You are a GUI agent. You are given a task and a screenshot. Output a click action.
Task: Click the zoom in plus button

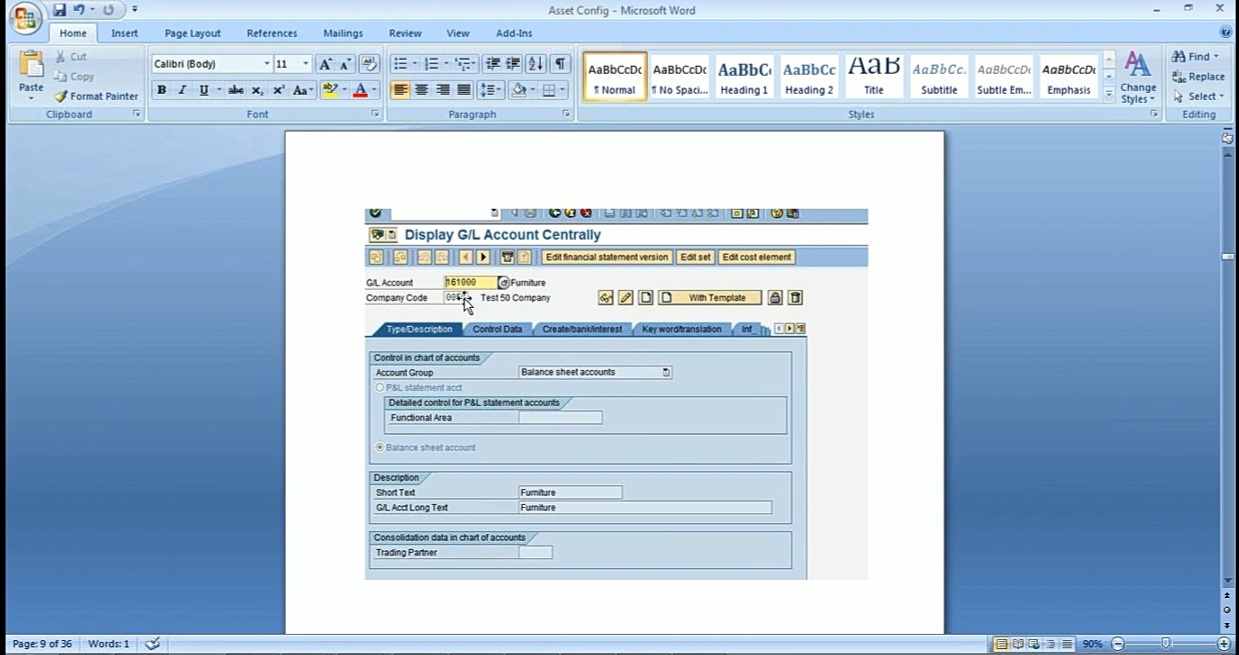[x=1223, y=644]
